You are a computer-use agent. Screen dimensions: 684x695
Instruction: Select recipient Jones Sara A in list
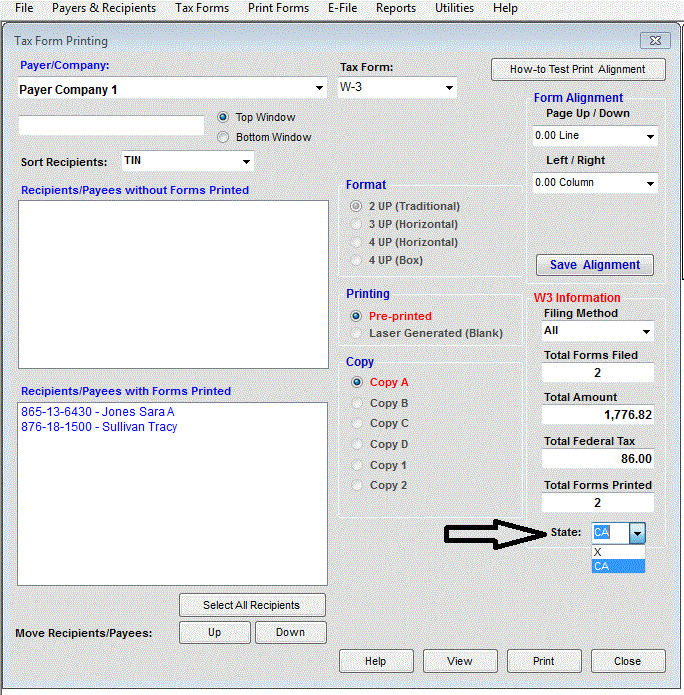pyautogui.click(x=98, y=412)
